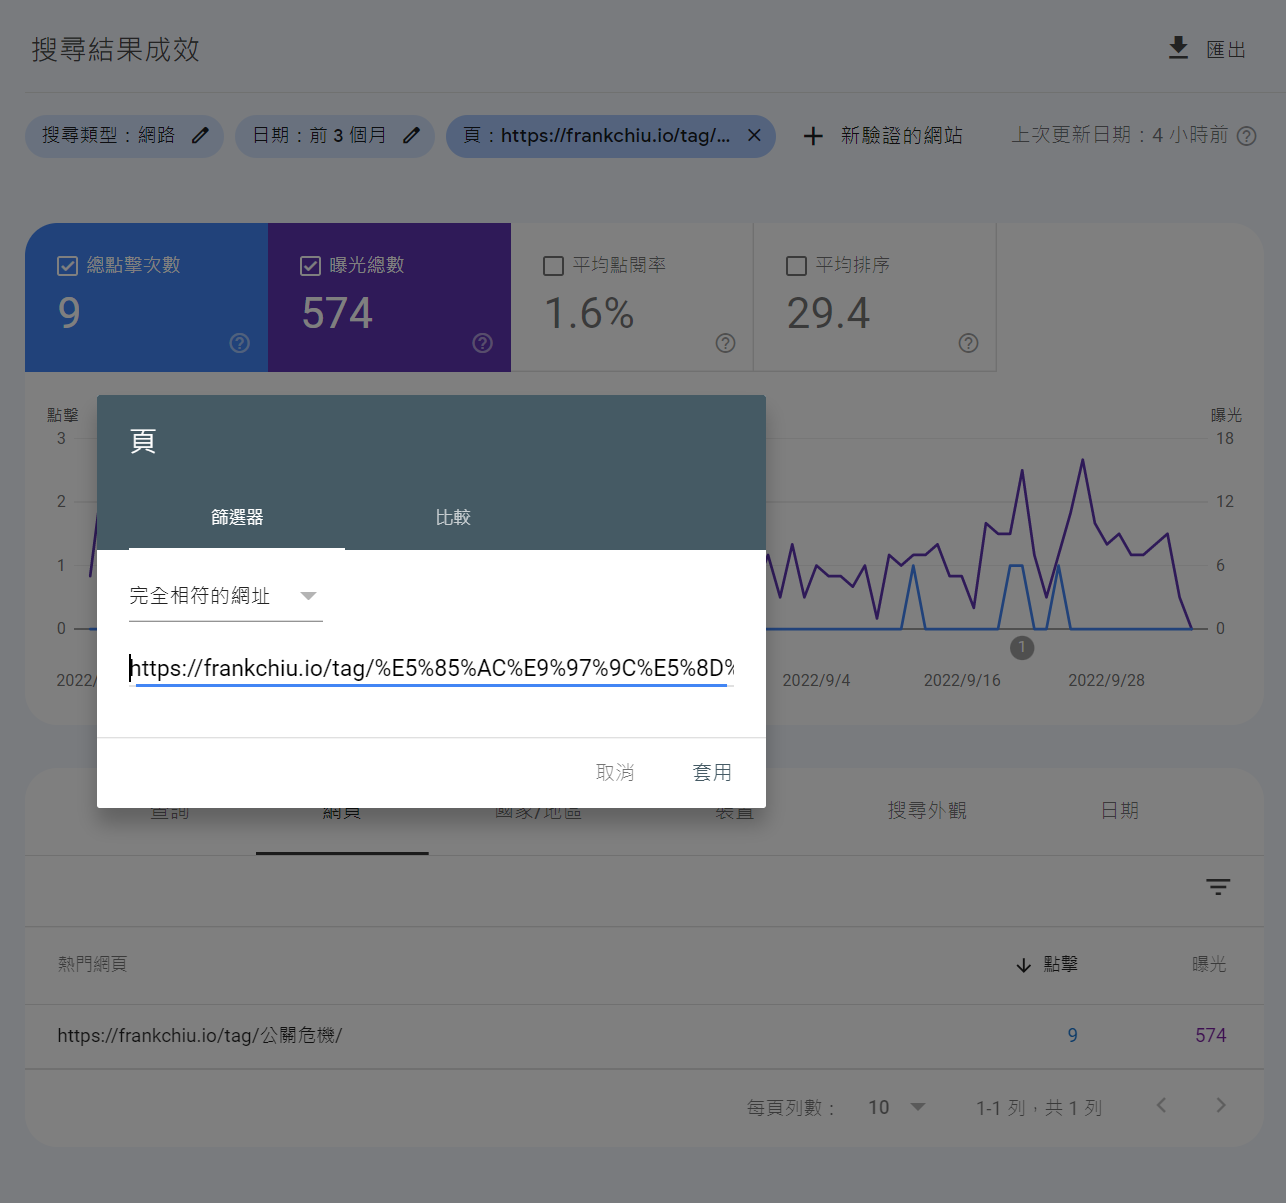Image resolution: width=1286 pixels, height=1203 pixels.
Task: Enable the 平均點閱率 checkbox
Action: [553, 266]
